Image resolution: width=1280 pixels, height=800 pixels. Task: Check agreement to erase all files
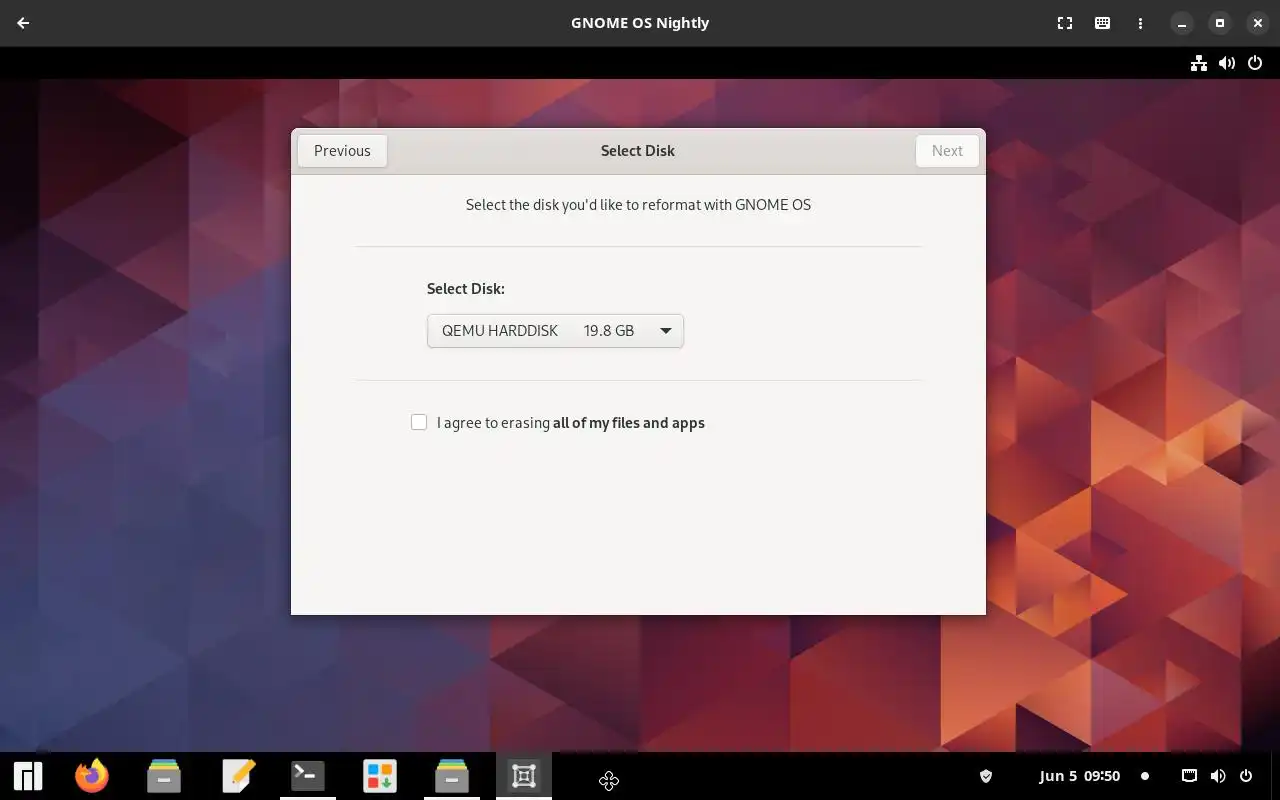419,422
